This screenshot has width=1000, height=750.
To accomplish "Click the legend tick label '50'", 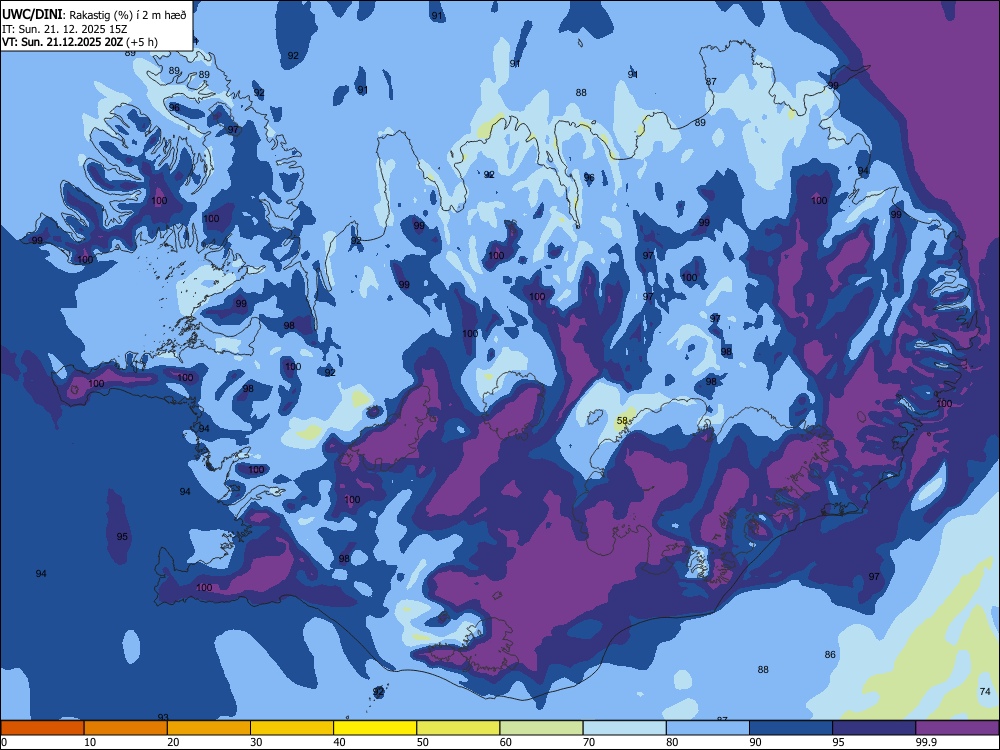I will point(423,742).
